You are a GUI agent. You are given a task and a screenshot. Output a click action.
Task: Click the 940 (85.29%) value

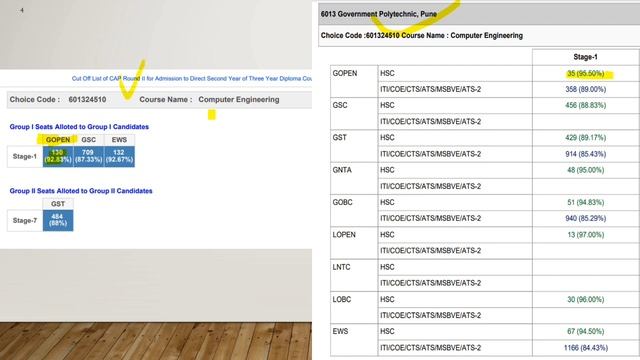coord(585,218)
